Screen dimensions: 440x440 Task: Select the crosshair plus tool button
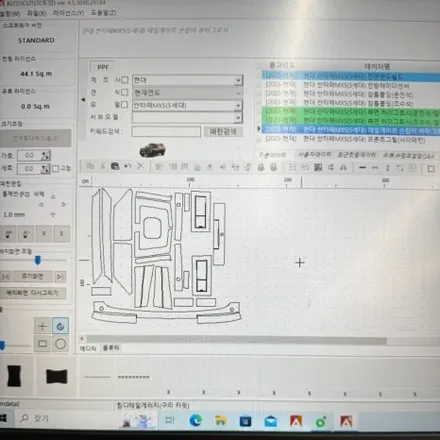[42, 326]
